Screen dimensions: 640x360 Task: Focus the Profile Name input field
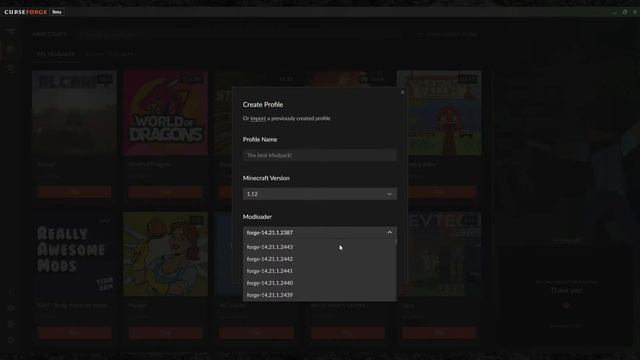pos(320,156)
